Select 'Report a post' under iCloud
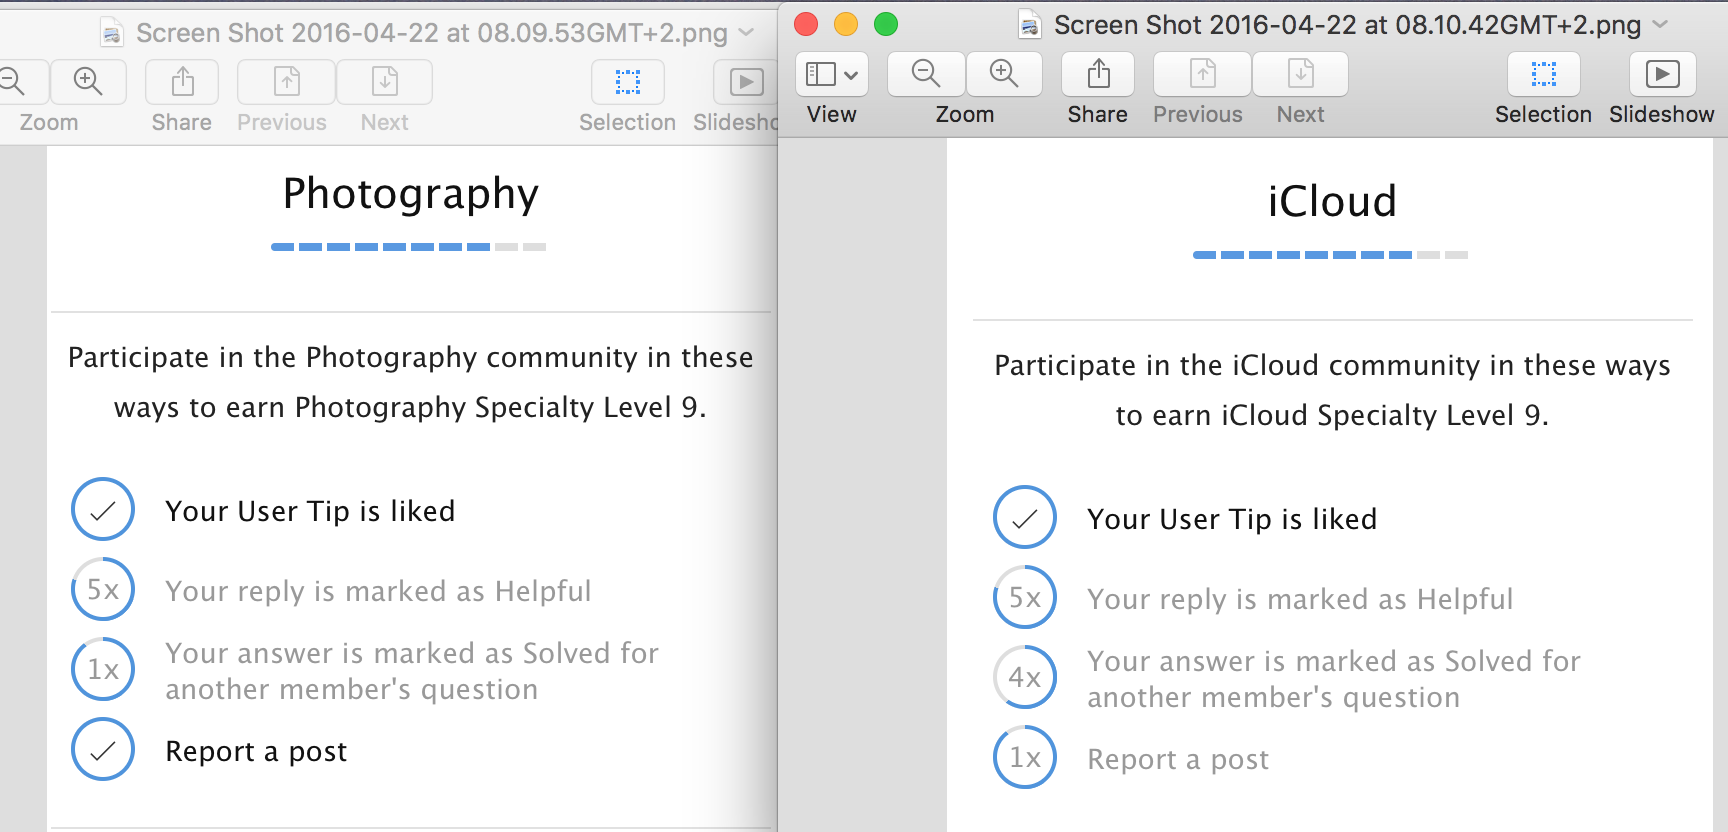The height and width of the screenshot is (832, 1728). coord(1178,759)
